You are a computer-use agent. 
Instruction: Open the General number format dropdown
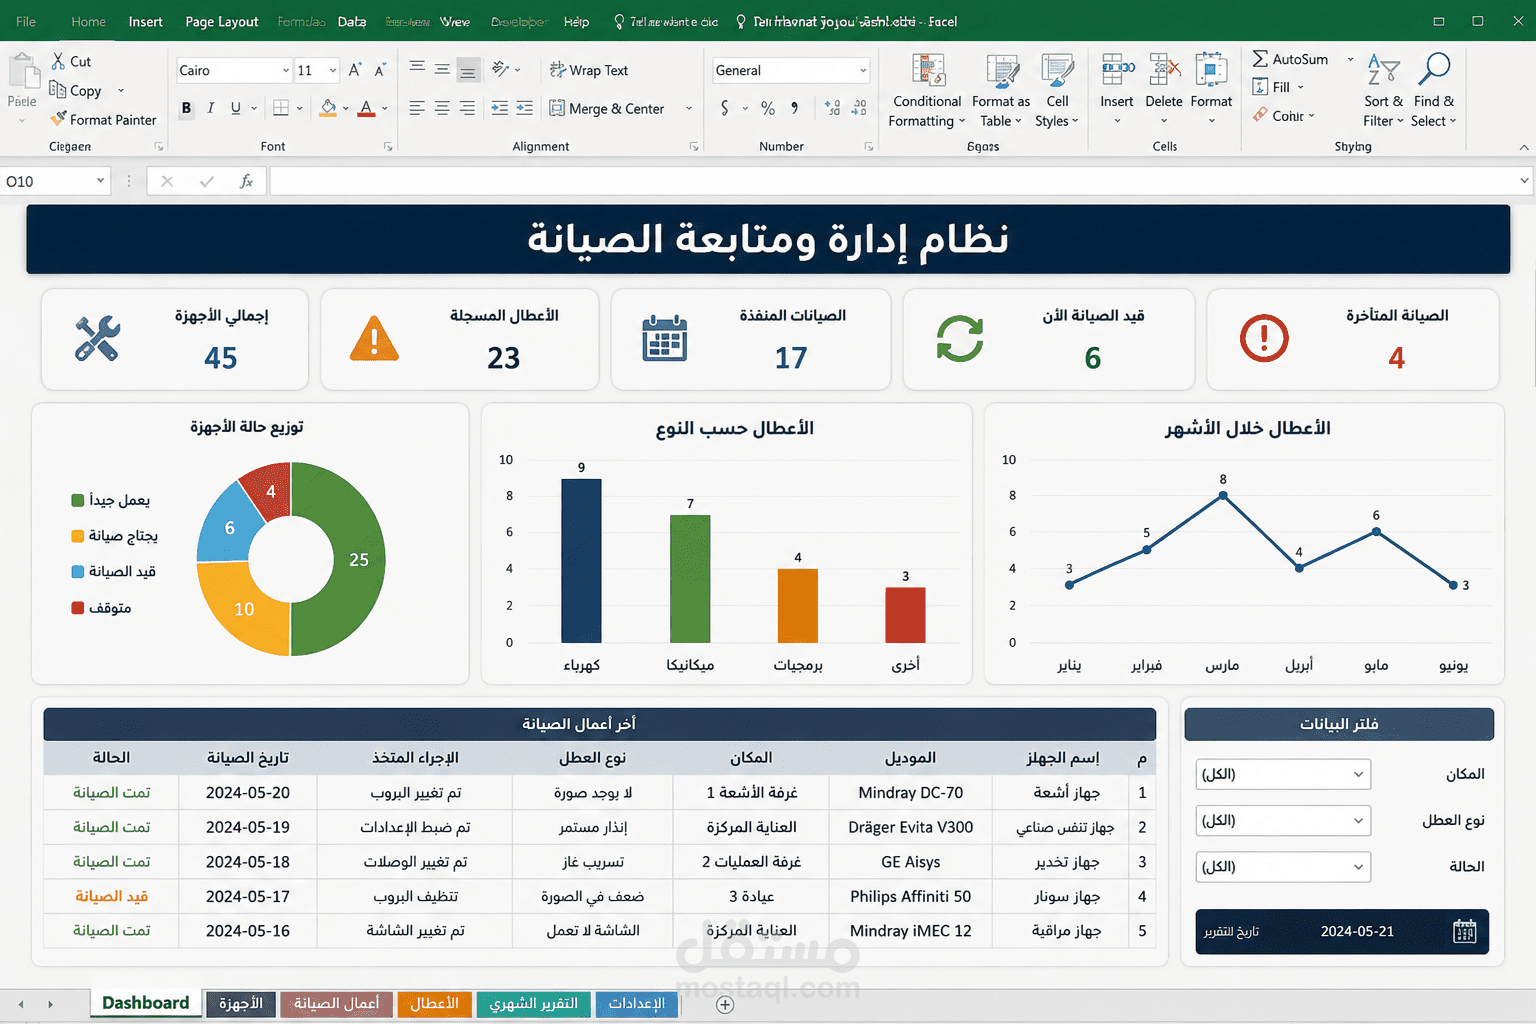[863, 70]
